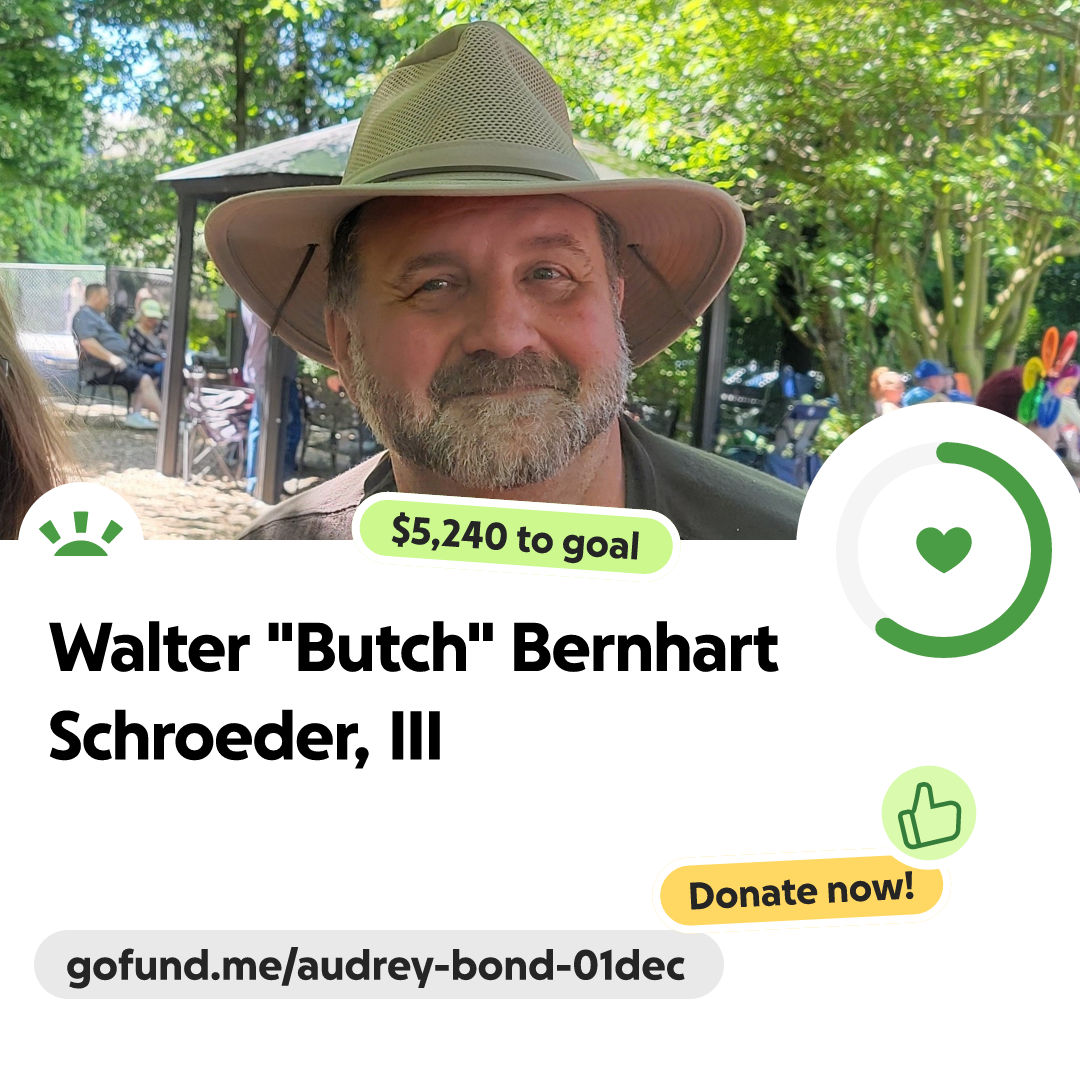
Task: Click the $5,240 to goal badge
Action: pyautogui.click(x=515, y=537)
